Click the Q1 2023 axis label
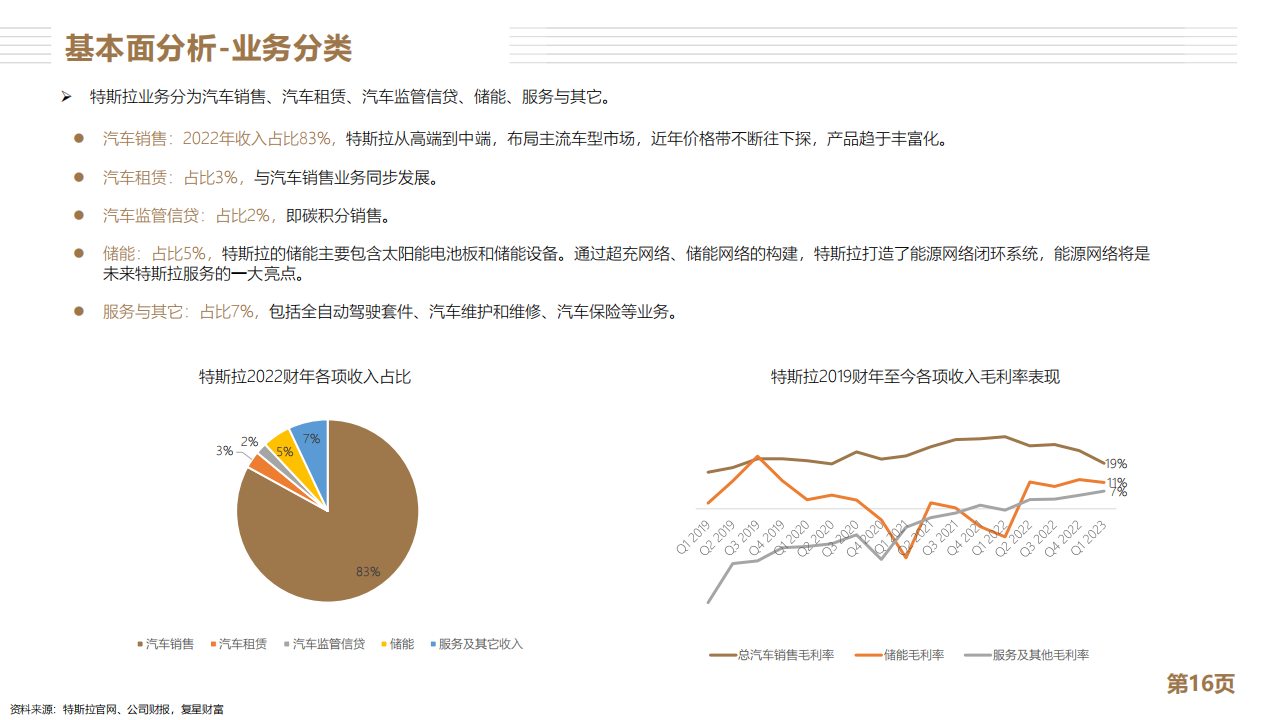Screen dimensions: 1280x720 [1088, 536]
